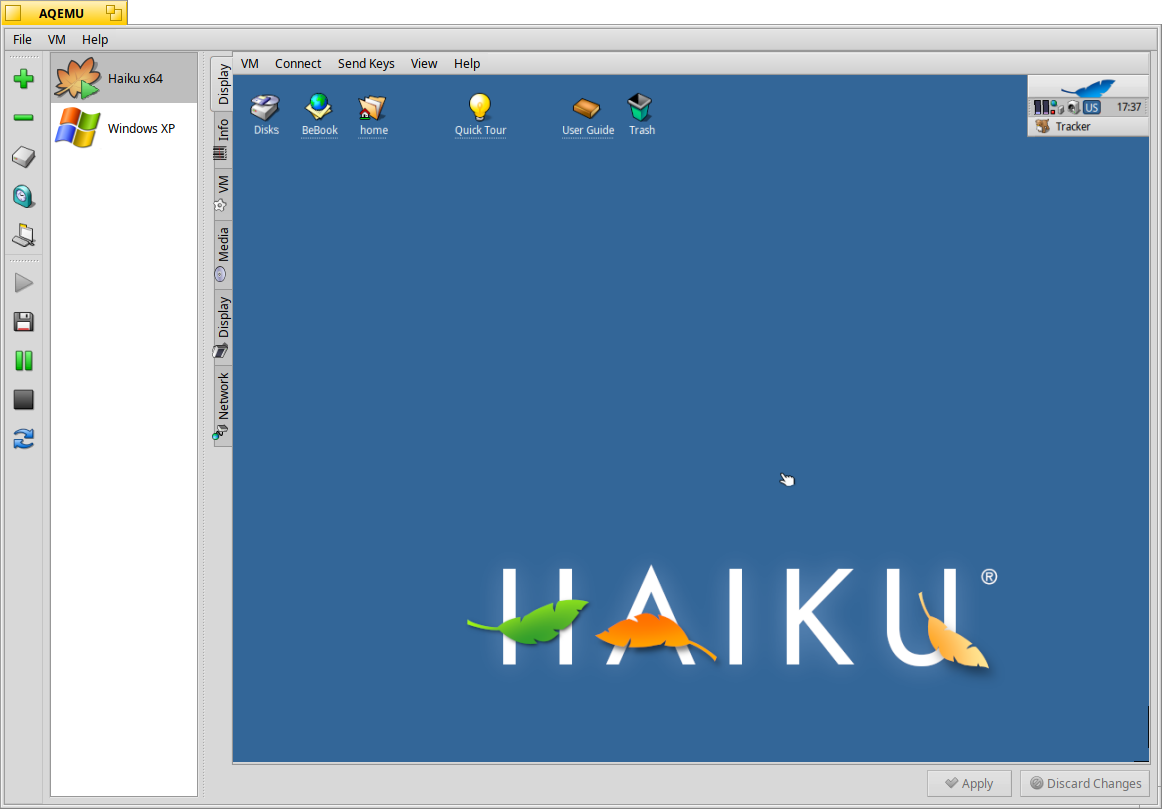Click the floppy disk save-VM-state icon
The width and height of the screenshot is (1162, 809).
(24, 322)
